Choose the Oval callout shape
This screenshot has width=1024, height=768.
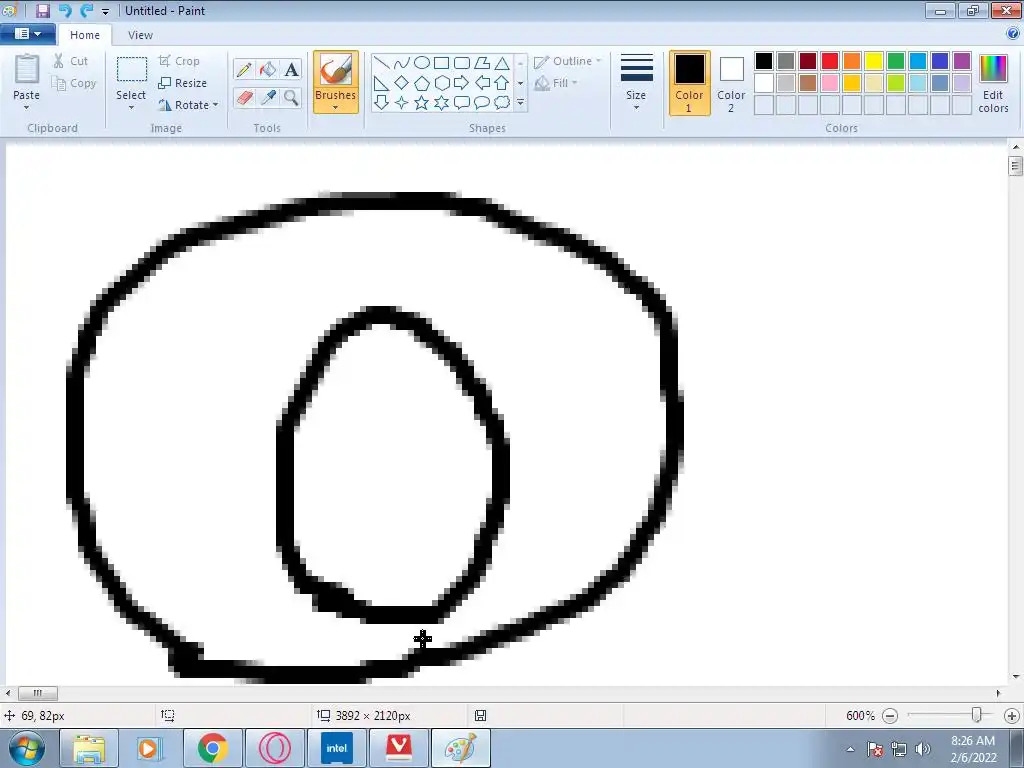click(x=482, y=103)
